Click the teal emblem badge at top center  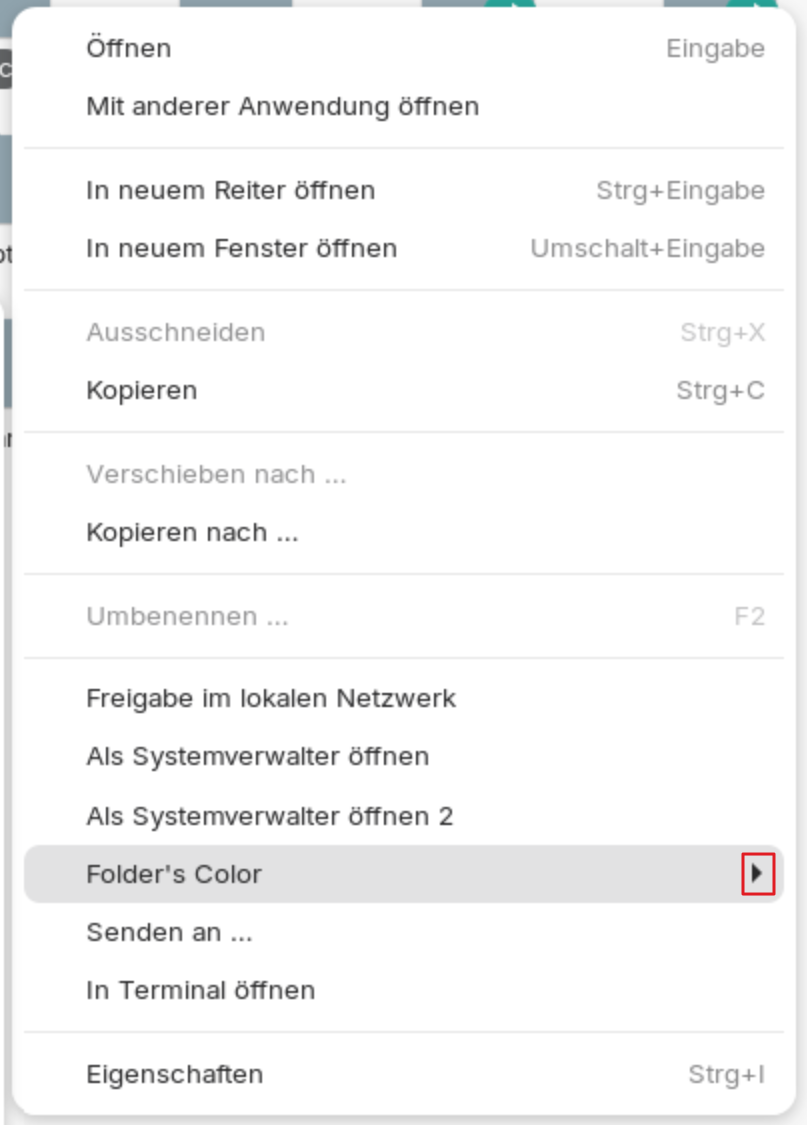[510, 5]
